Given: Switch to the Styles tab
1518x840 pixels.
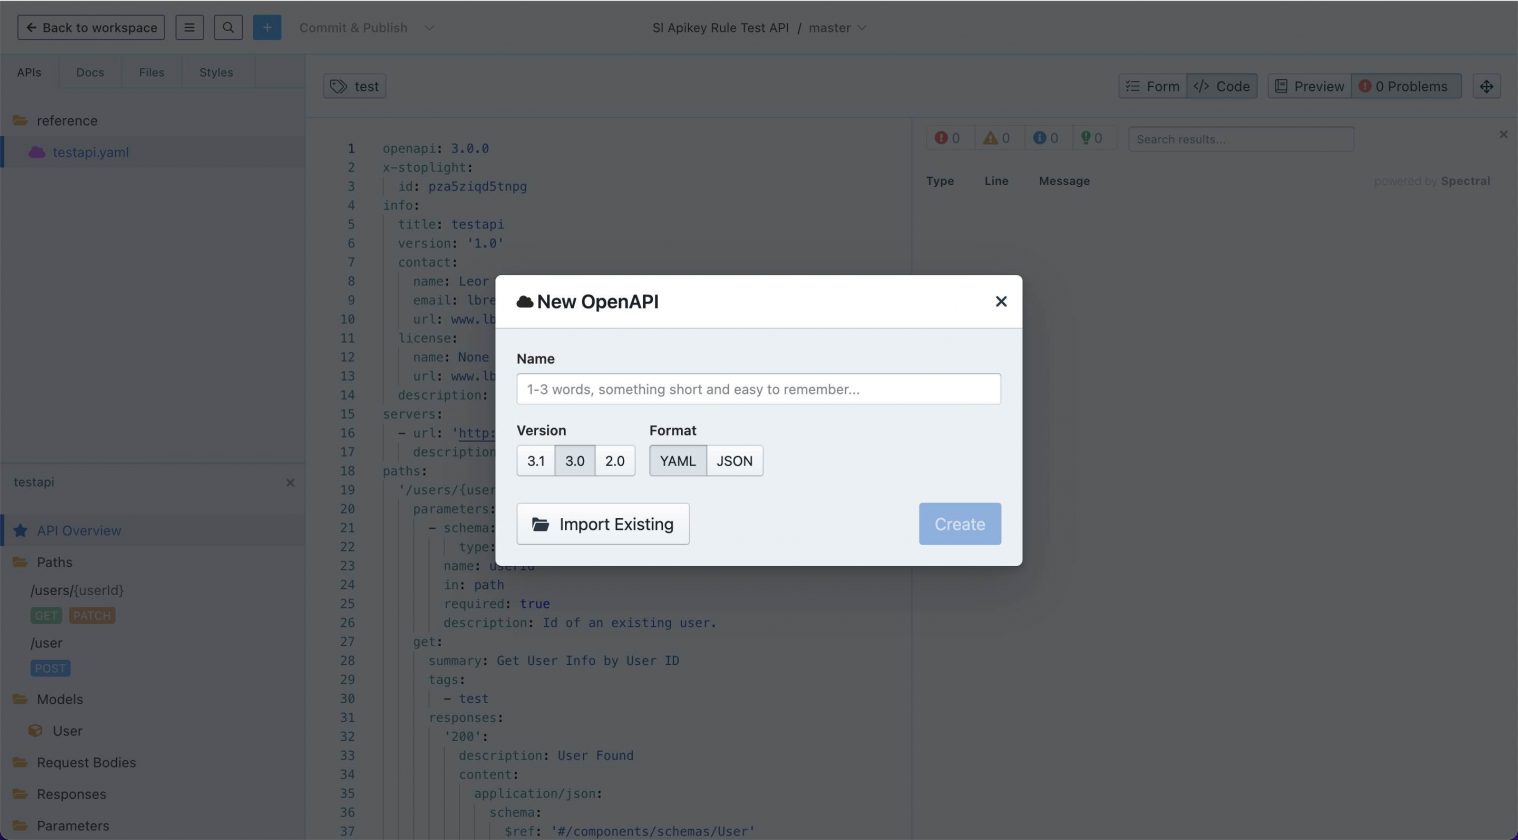Looking at the screenshot, I should click(215, 71).
